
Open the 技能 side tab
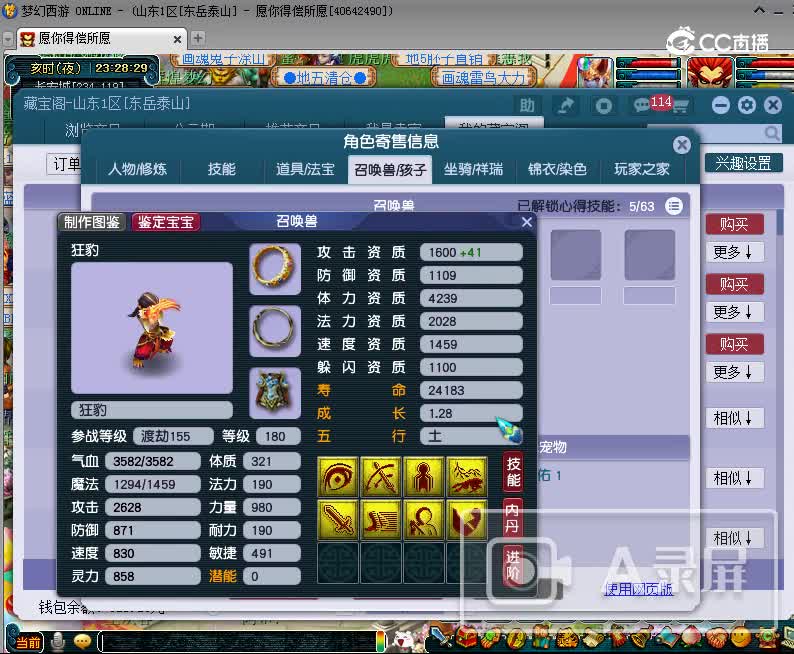click(513, 472)
